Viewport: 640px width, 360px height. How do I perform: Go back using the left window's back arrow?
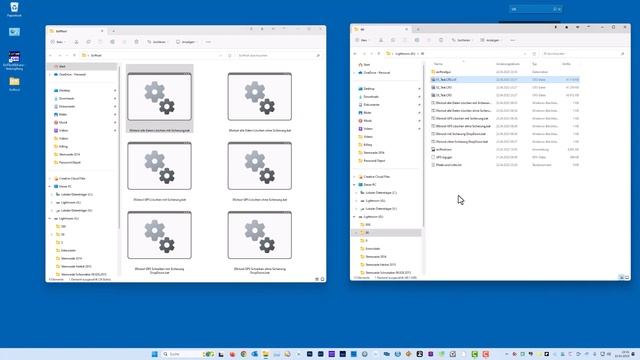pos(51,55)
